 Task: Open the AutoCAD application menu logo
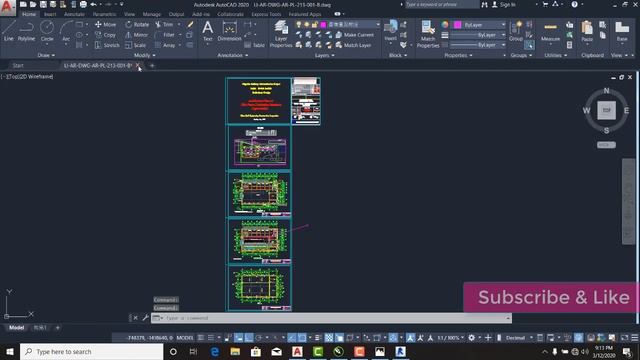click(7, 7)
